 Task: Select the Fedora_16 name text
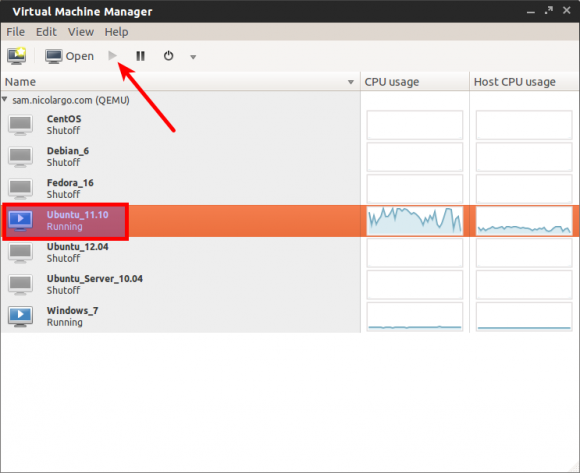tap(70, 183)
